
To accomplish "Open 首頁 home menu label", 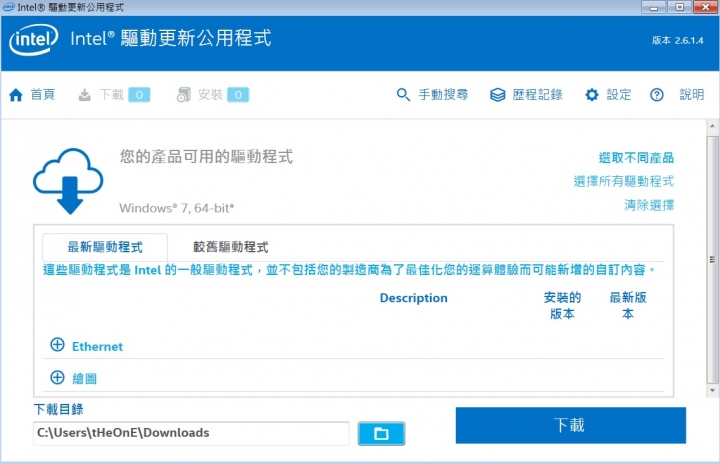I will [43, 95].
